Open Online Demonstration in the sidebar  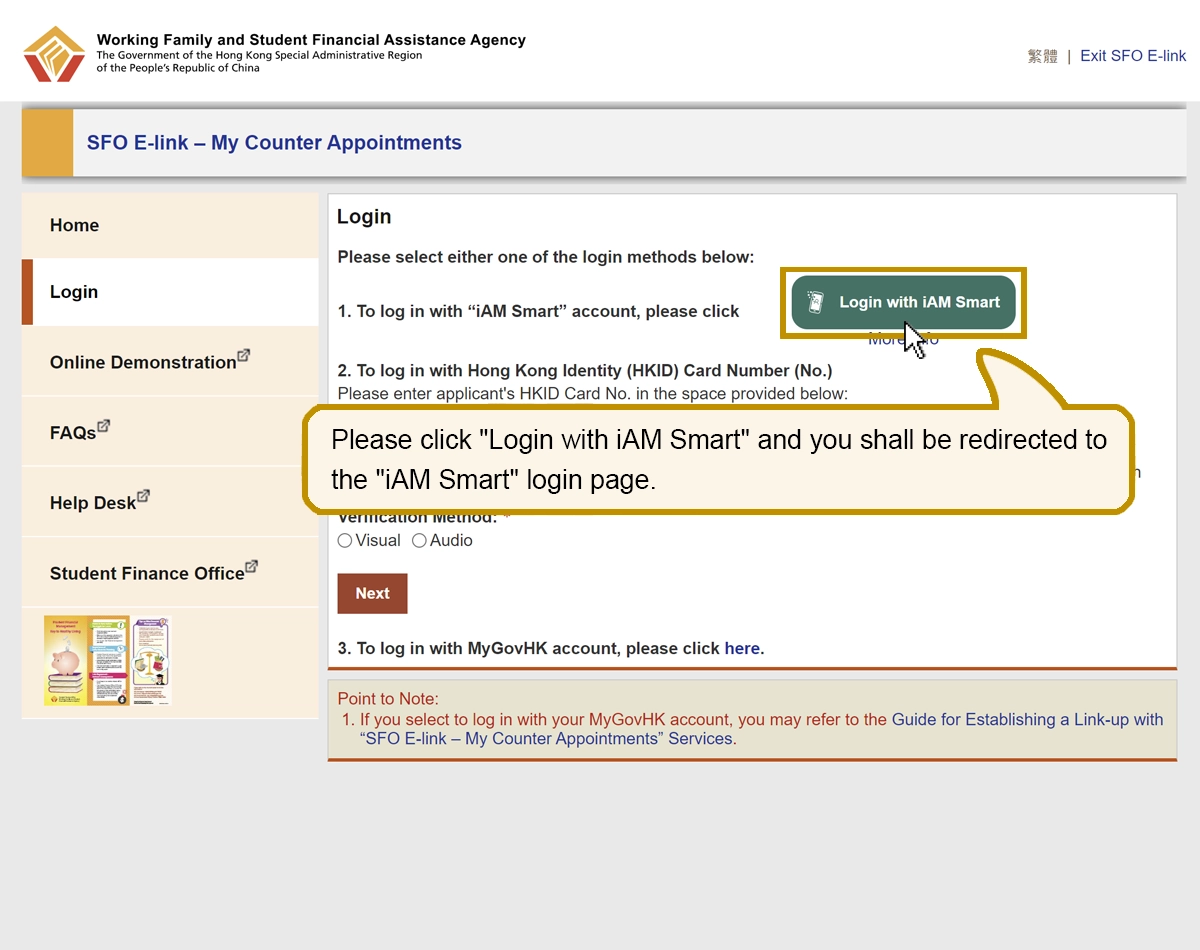pos(170,362)
